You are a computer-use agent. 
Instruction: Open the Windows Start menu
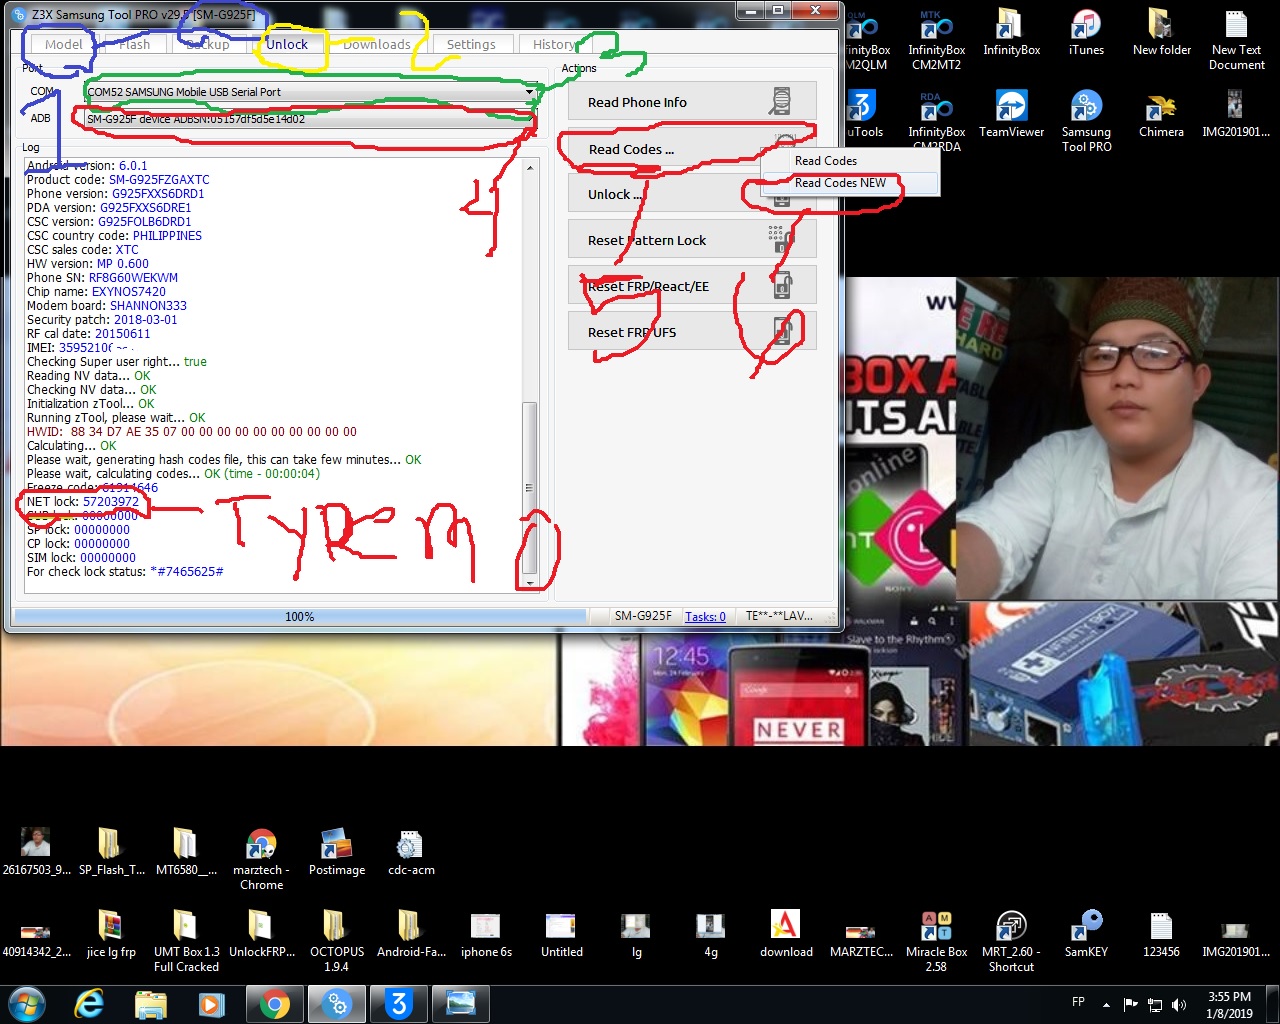click(x=27, y=1004)
